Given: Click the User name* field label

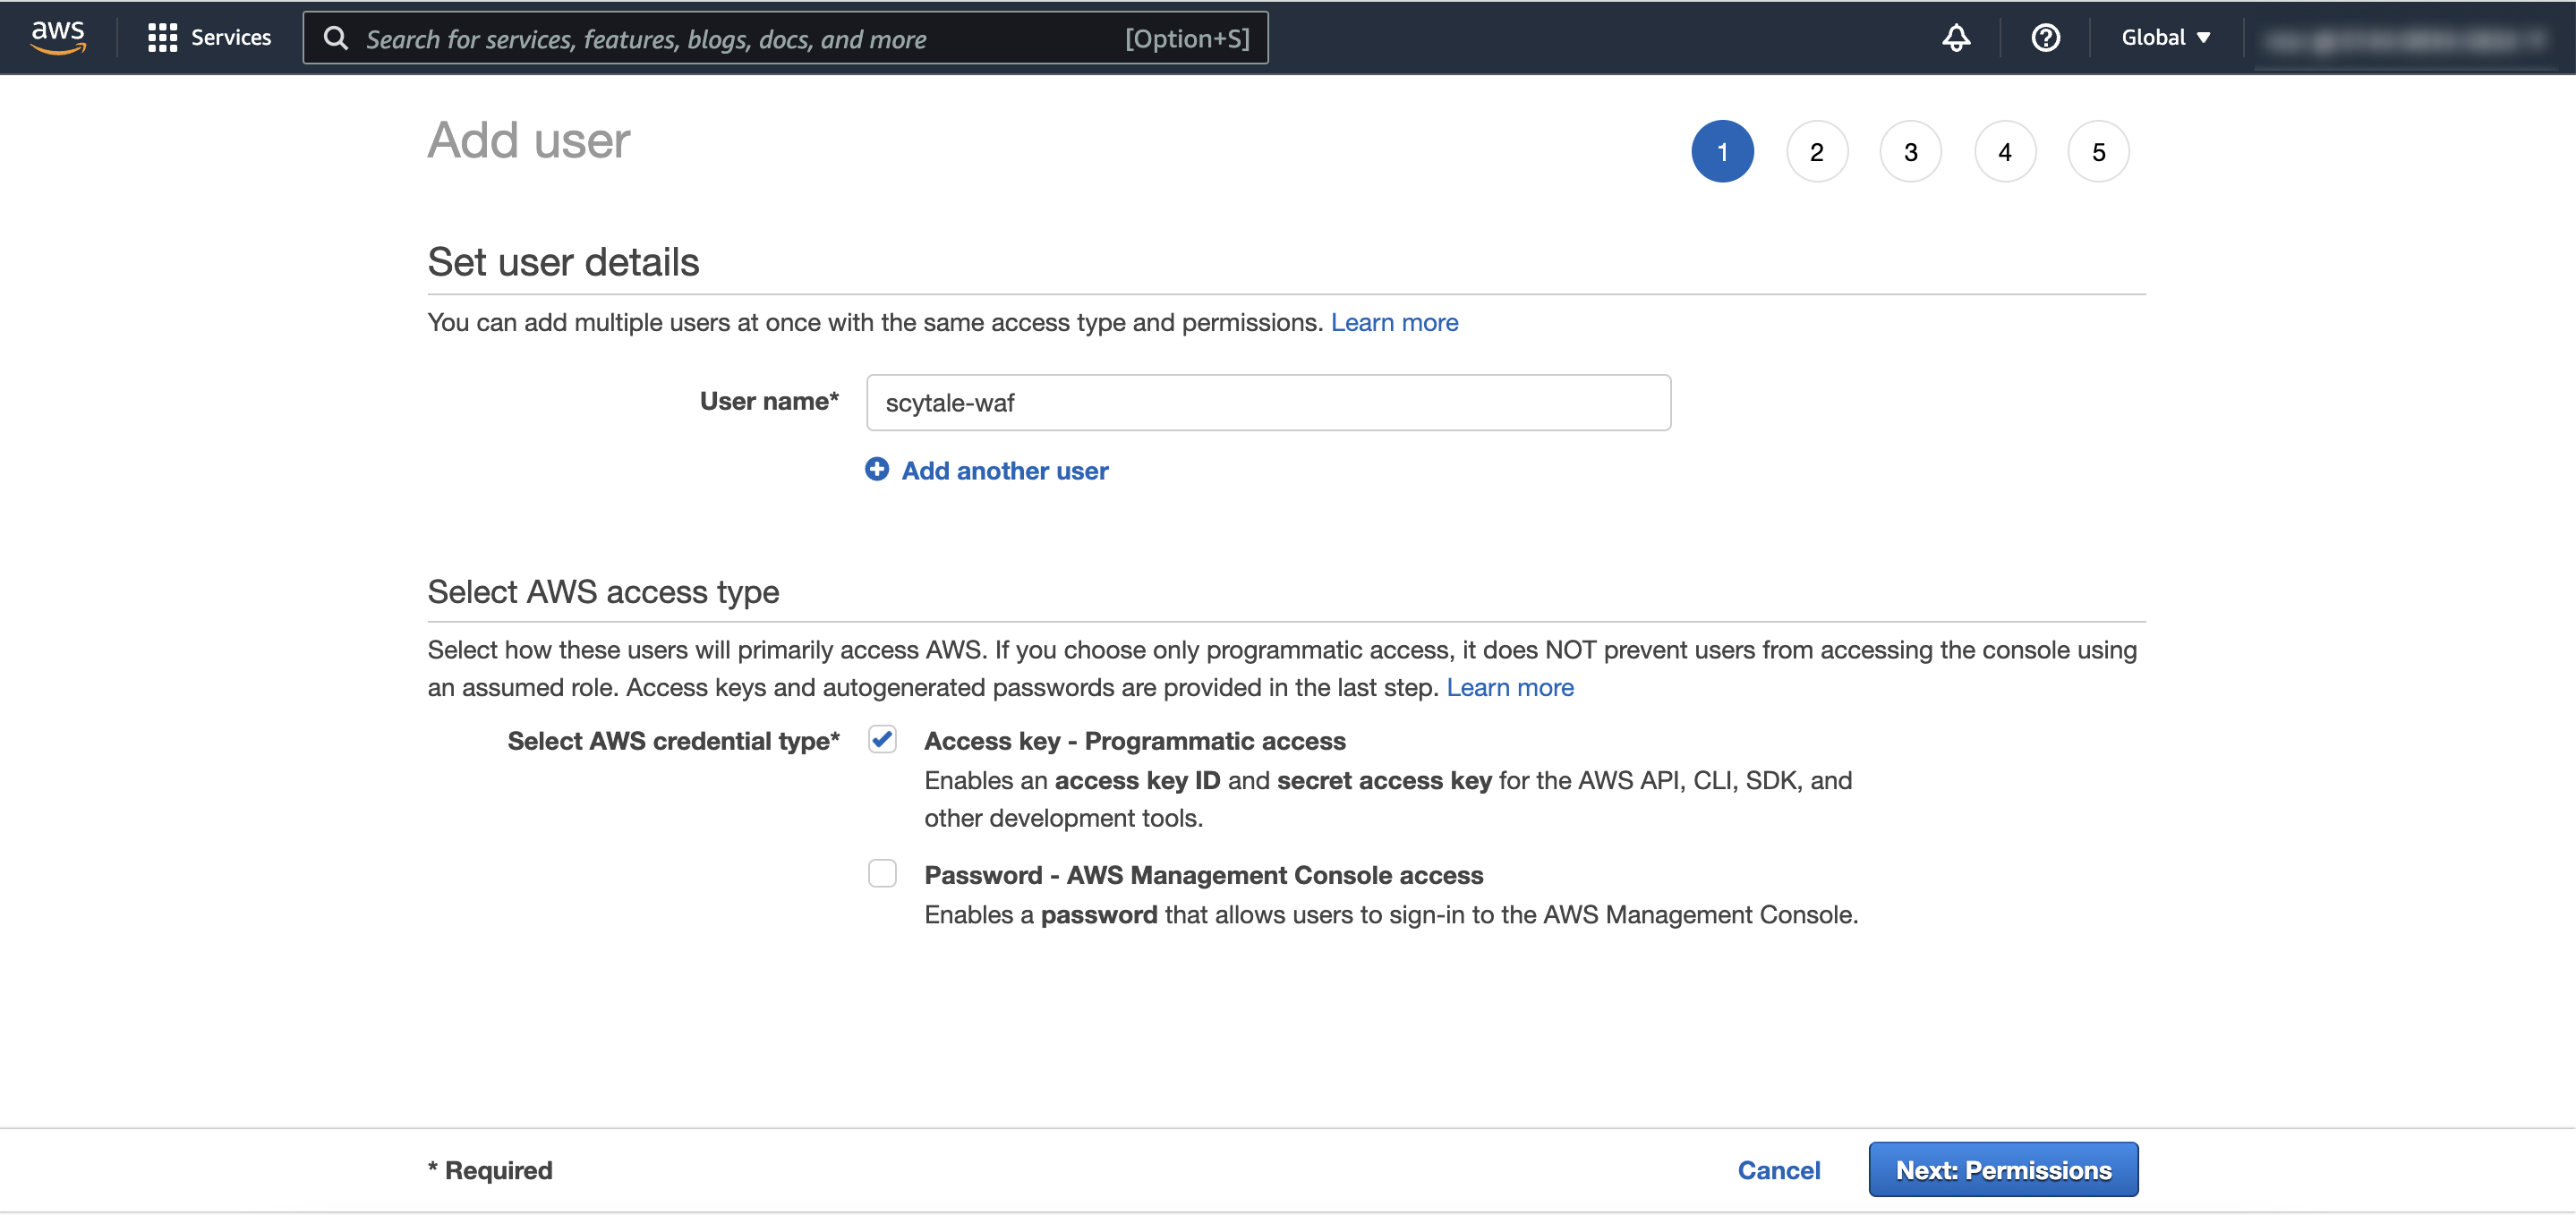Looking at the screenshot, I should (769, 401).
